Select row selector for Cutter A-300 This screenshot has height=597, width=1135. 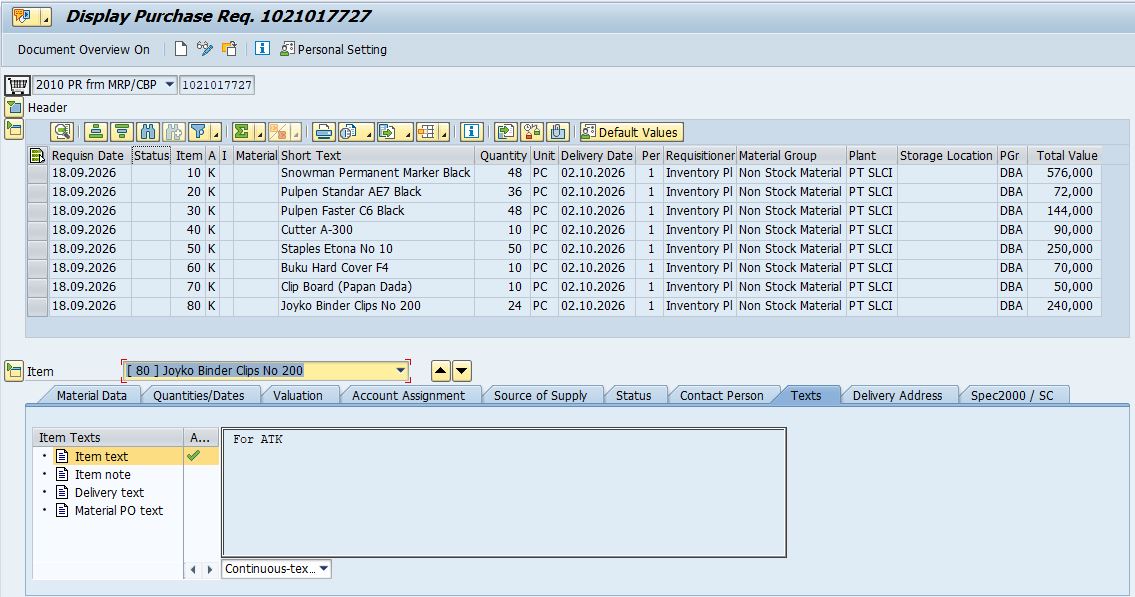point(37,230)
